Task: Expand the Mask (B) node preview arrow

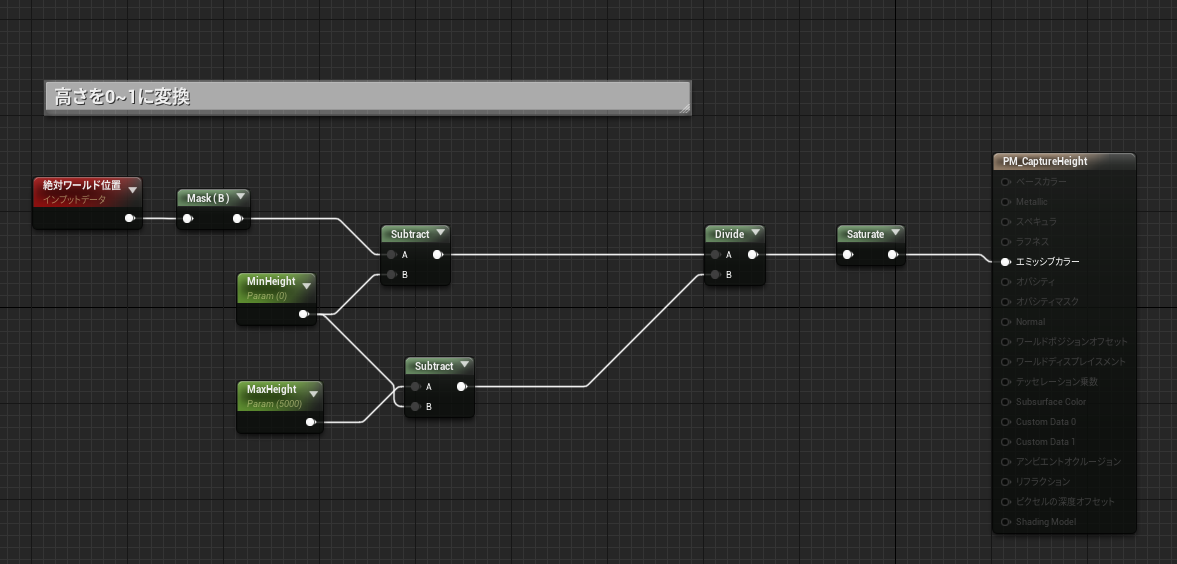Action: [x=240, y=198]
